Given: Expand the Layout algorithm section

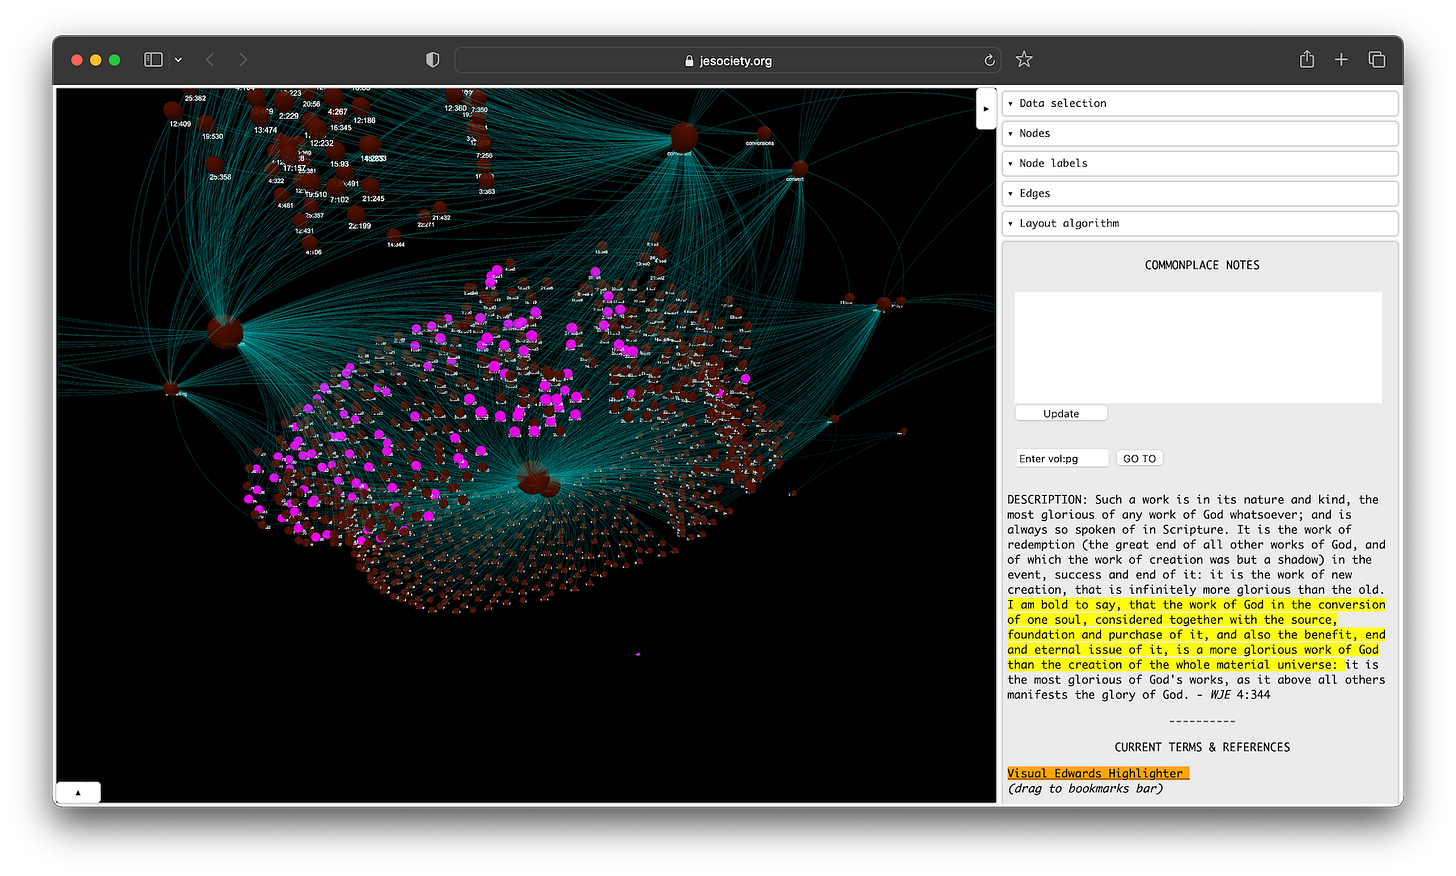Looking at the screenshot, I should click(x=1200, y=223).
